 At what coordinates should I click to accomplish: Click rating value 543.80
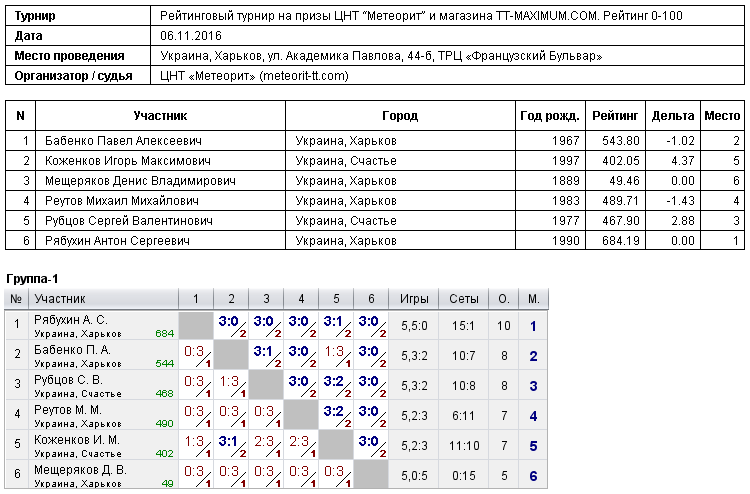click(x=621, y=141)
